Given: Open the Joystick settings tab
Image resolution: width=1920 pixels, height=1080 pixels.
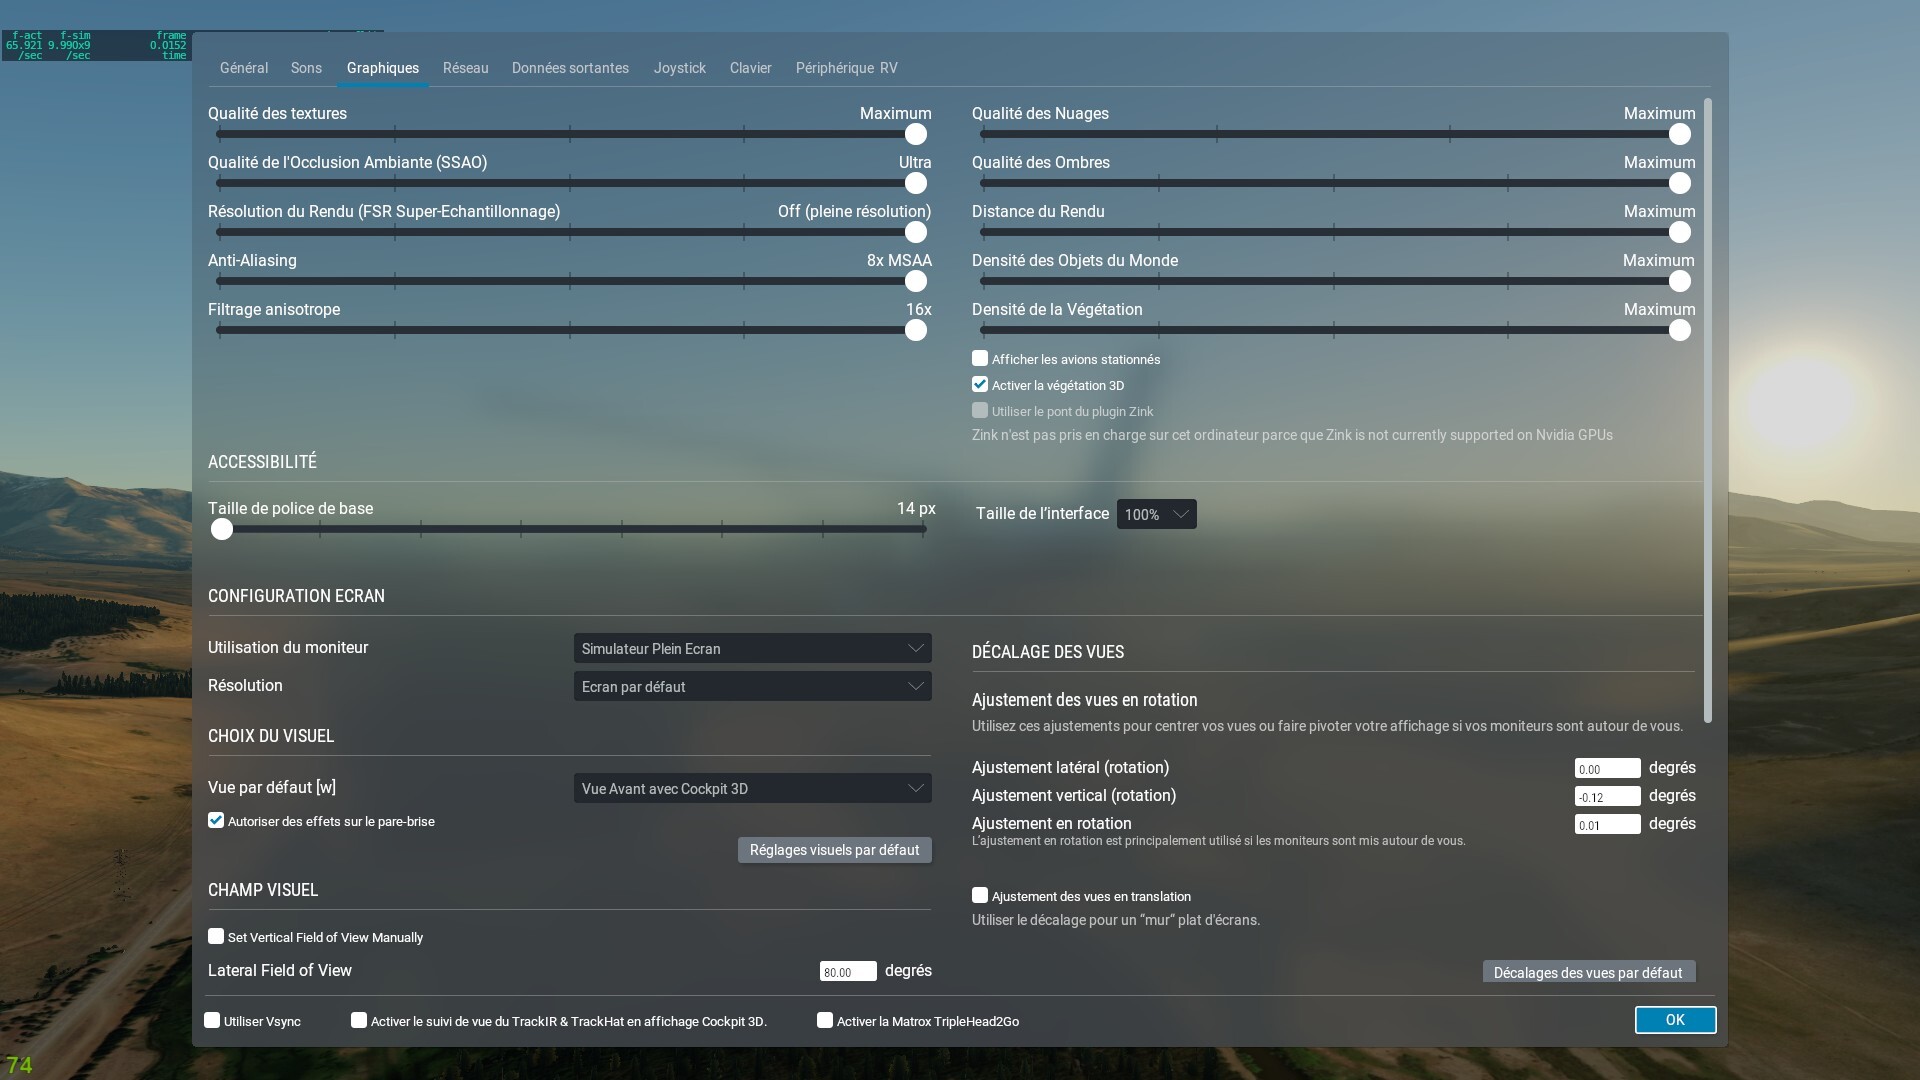Looking at the screenshot, I should (679, 68).
